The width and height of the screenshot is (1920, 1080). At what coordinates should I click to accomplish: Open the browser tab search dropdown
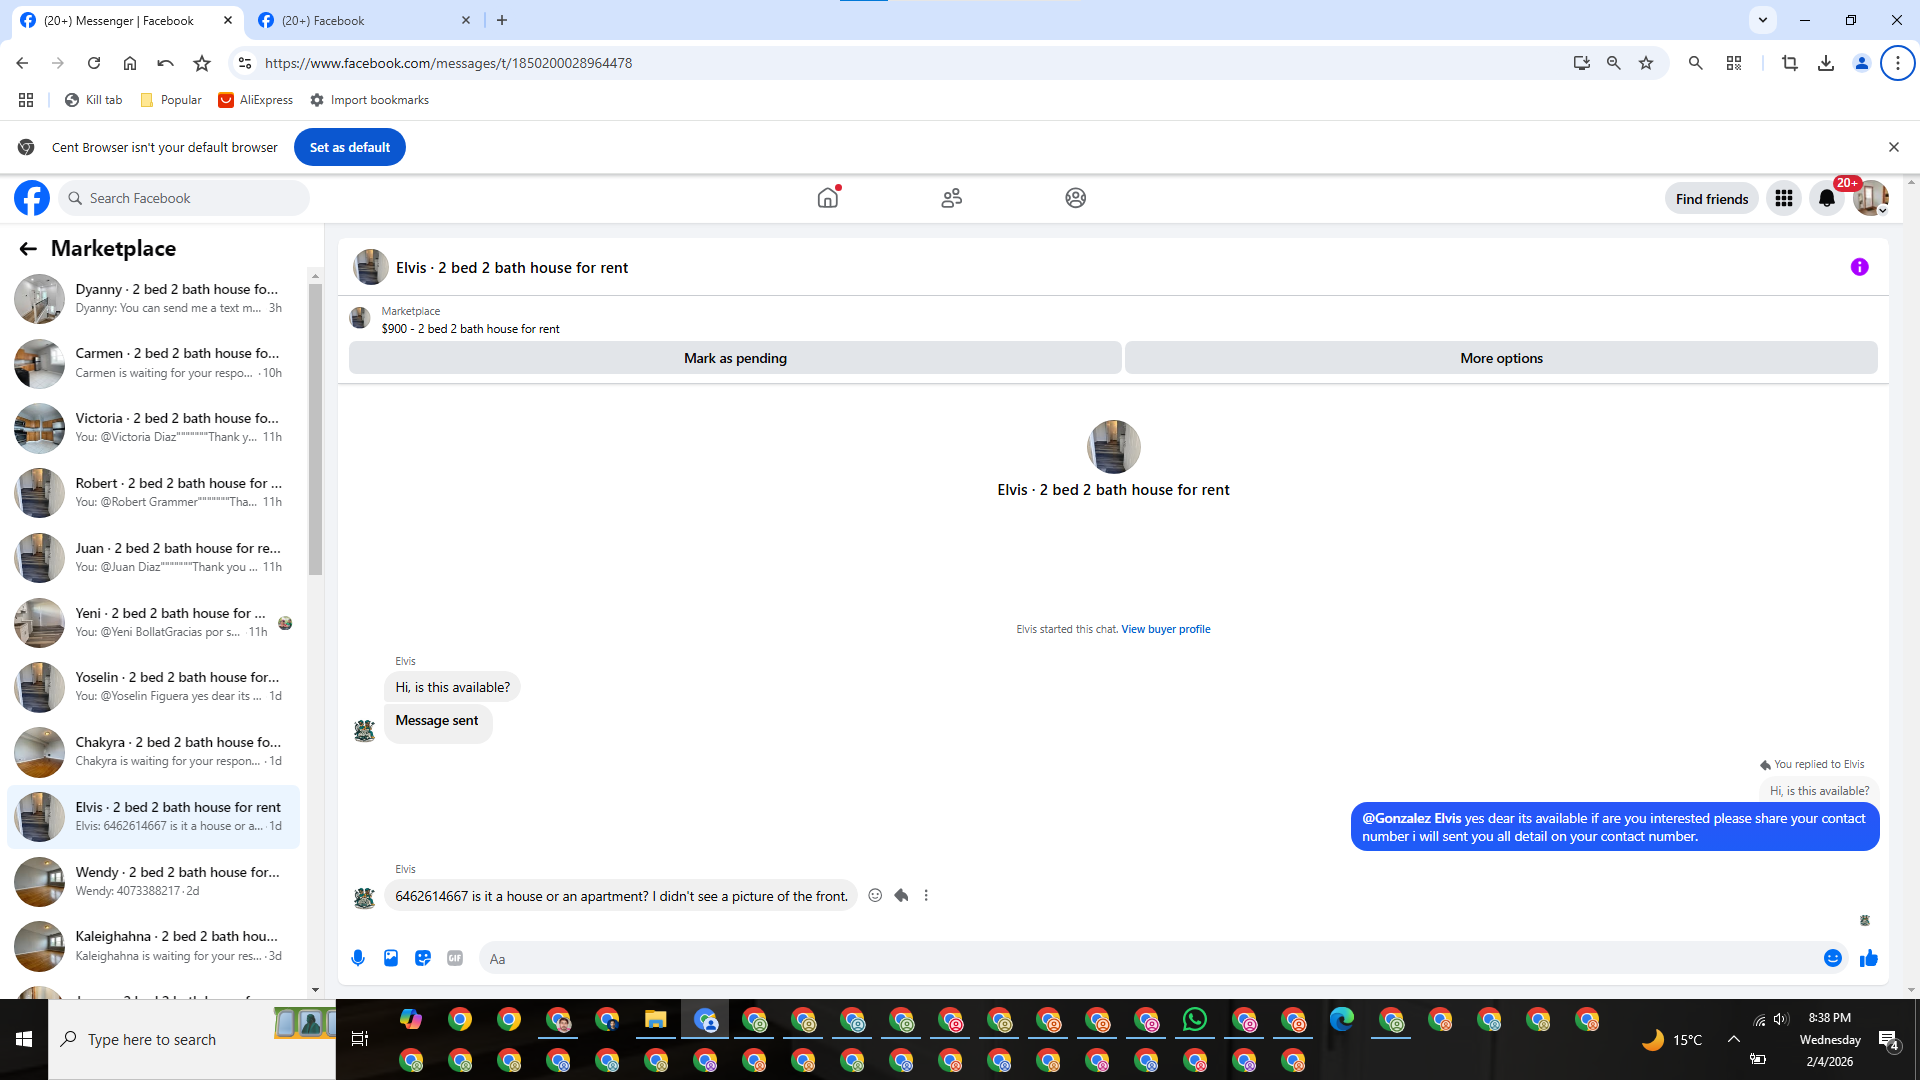point(1763,20)
